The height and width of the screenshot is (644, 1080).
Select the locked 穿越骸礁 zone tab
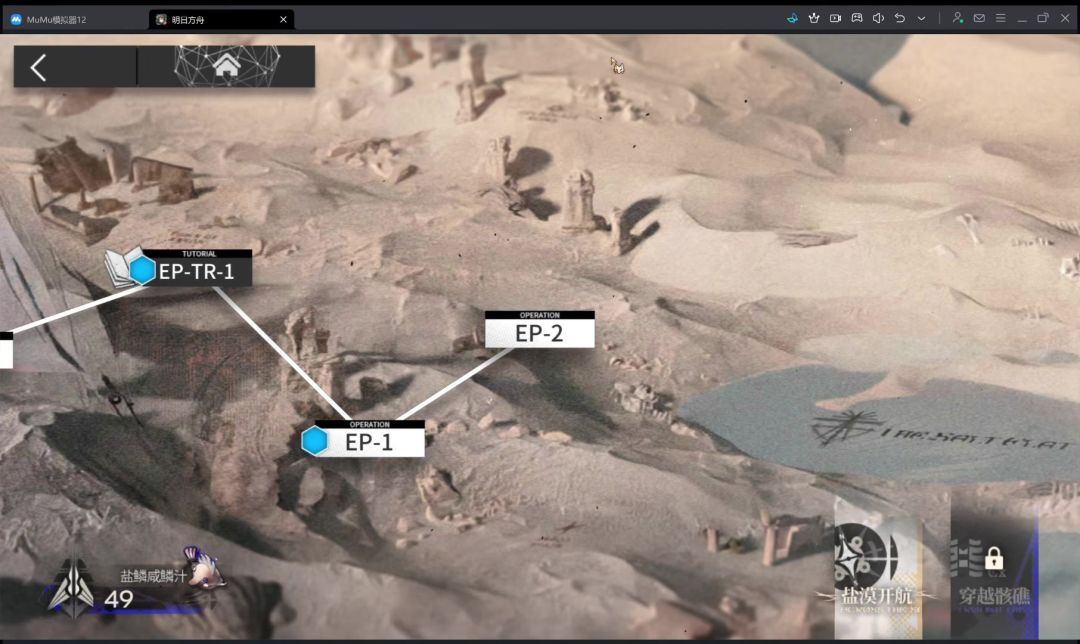994,570
